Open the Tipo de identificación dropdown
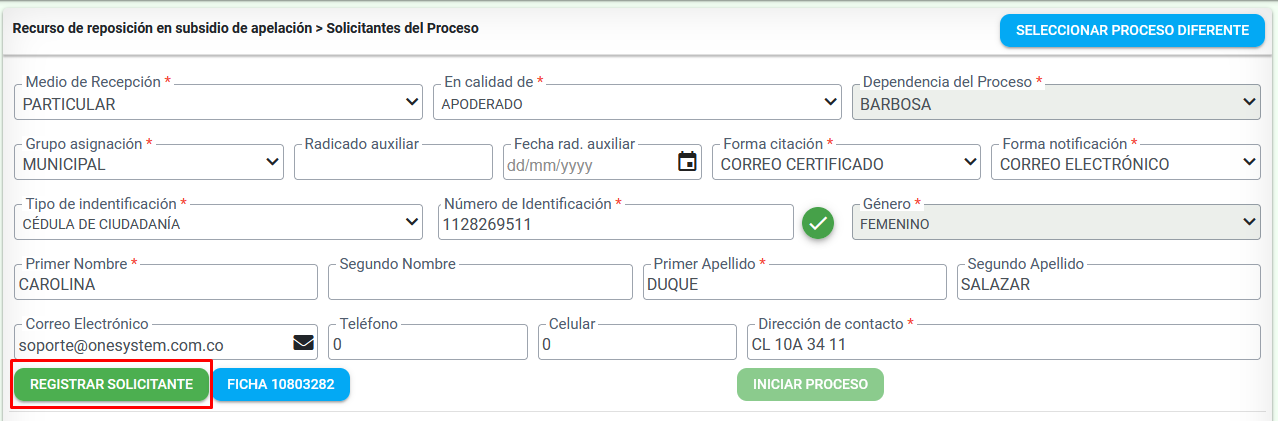Viewport: 1278px width, 421px height. [219, 223]
